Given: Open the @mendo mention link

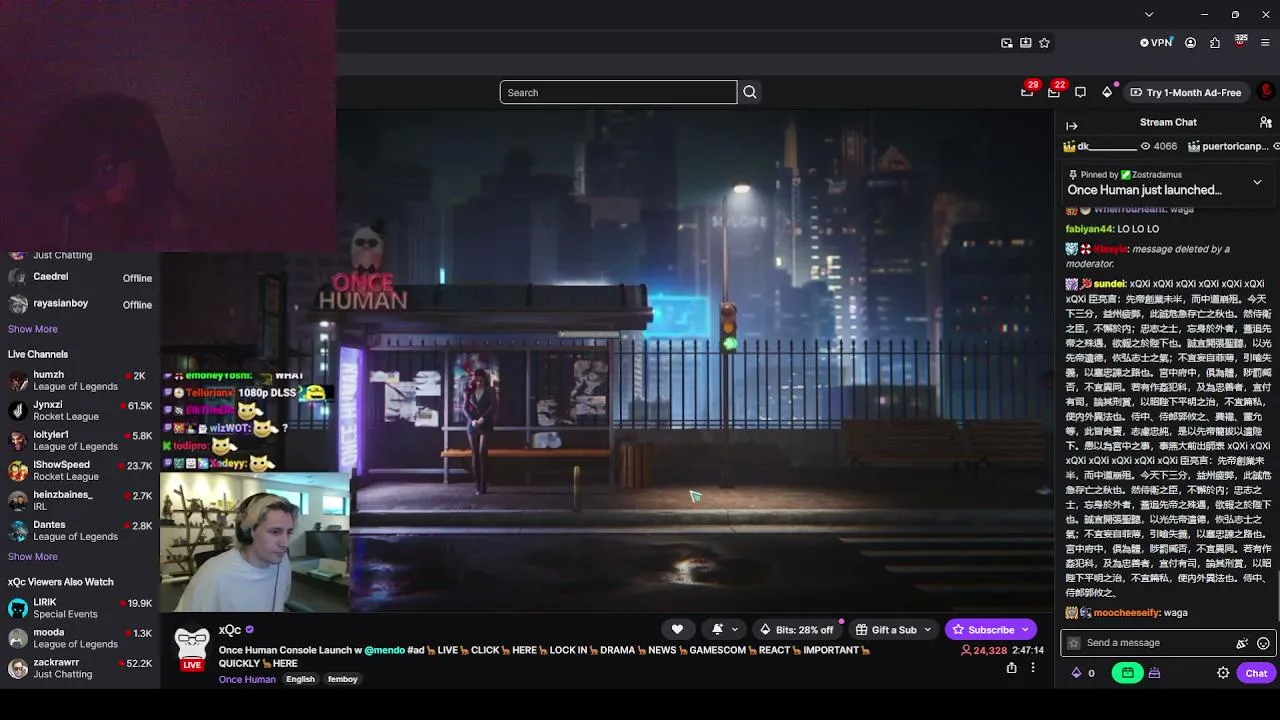Looking at the screenshot, I should click(384, 650).
